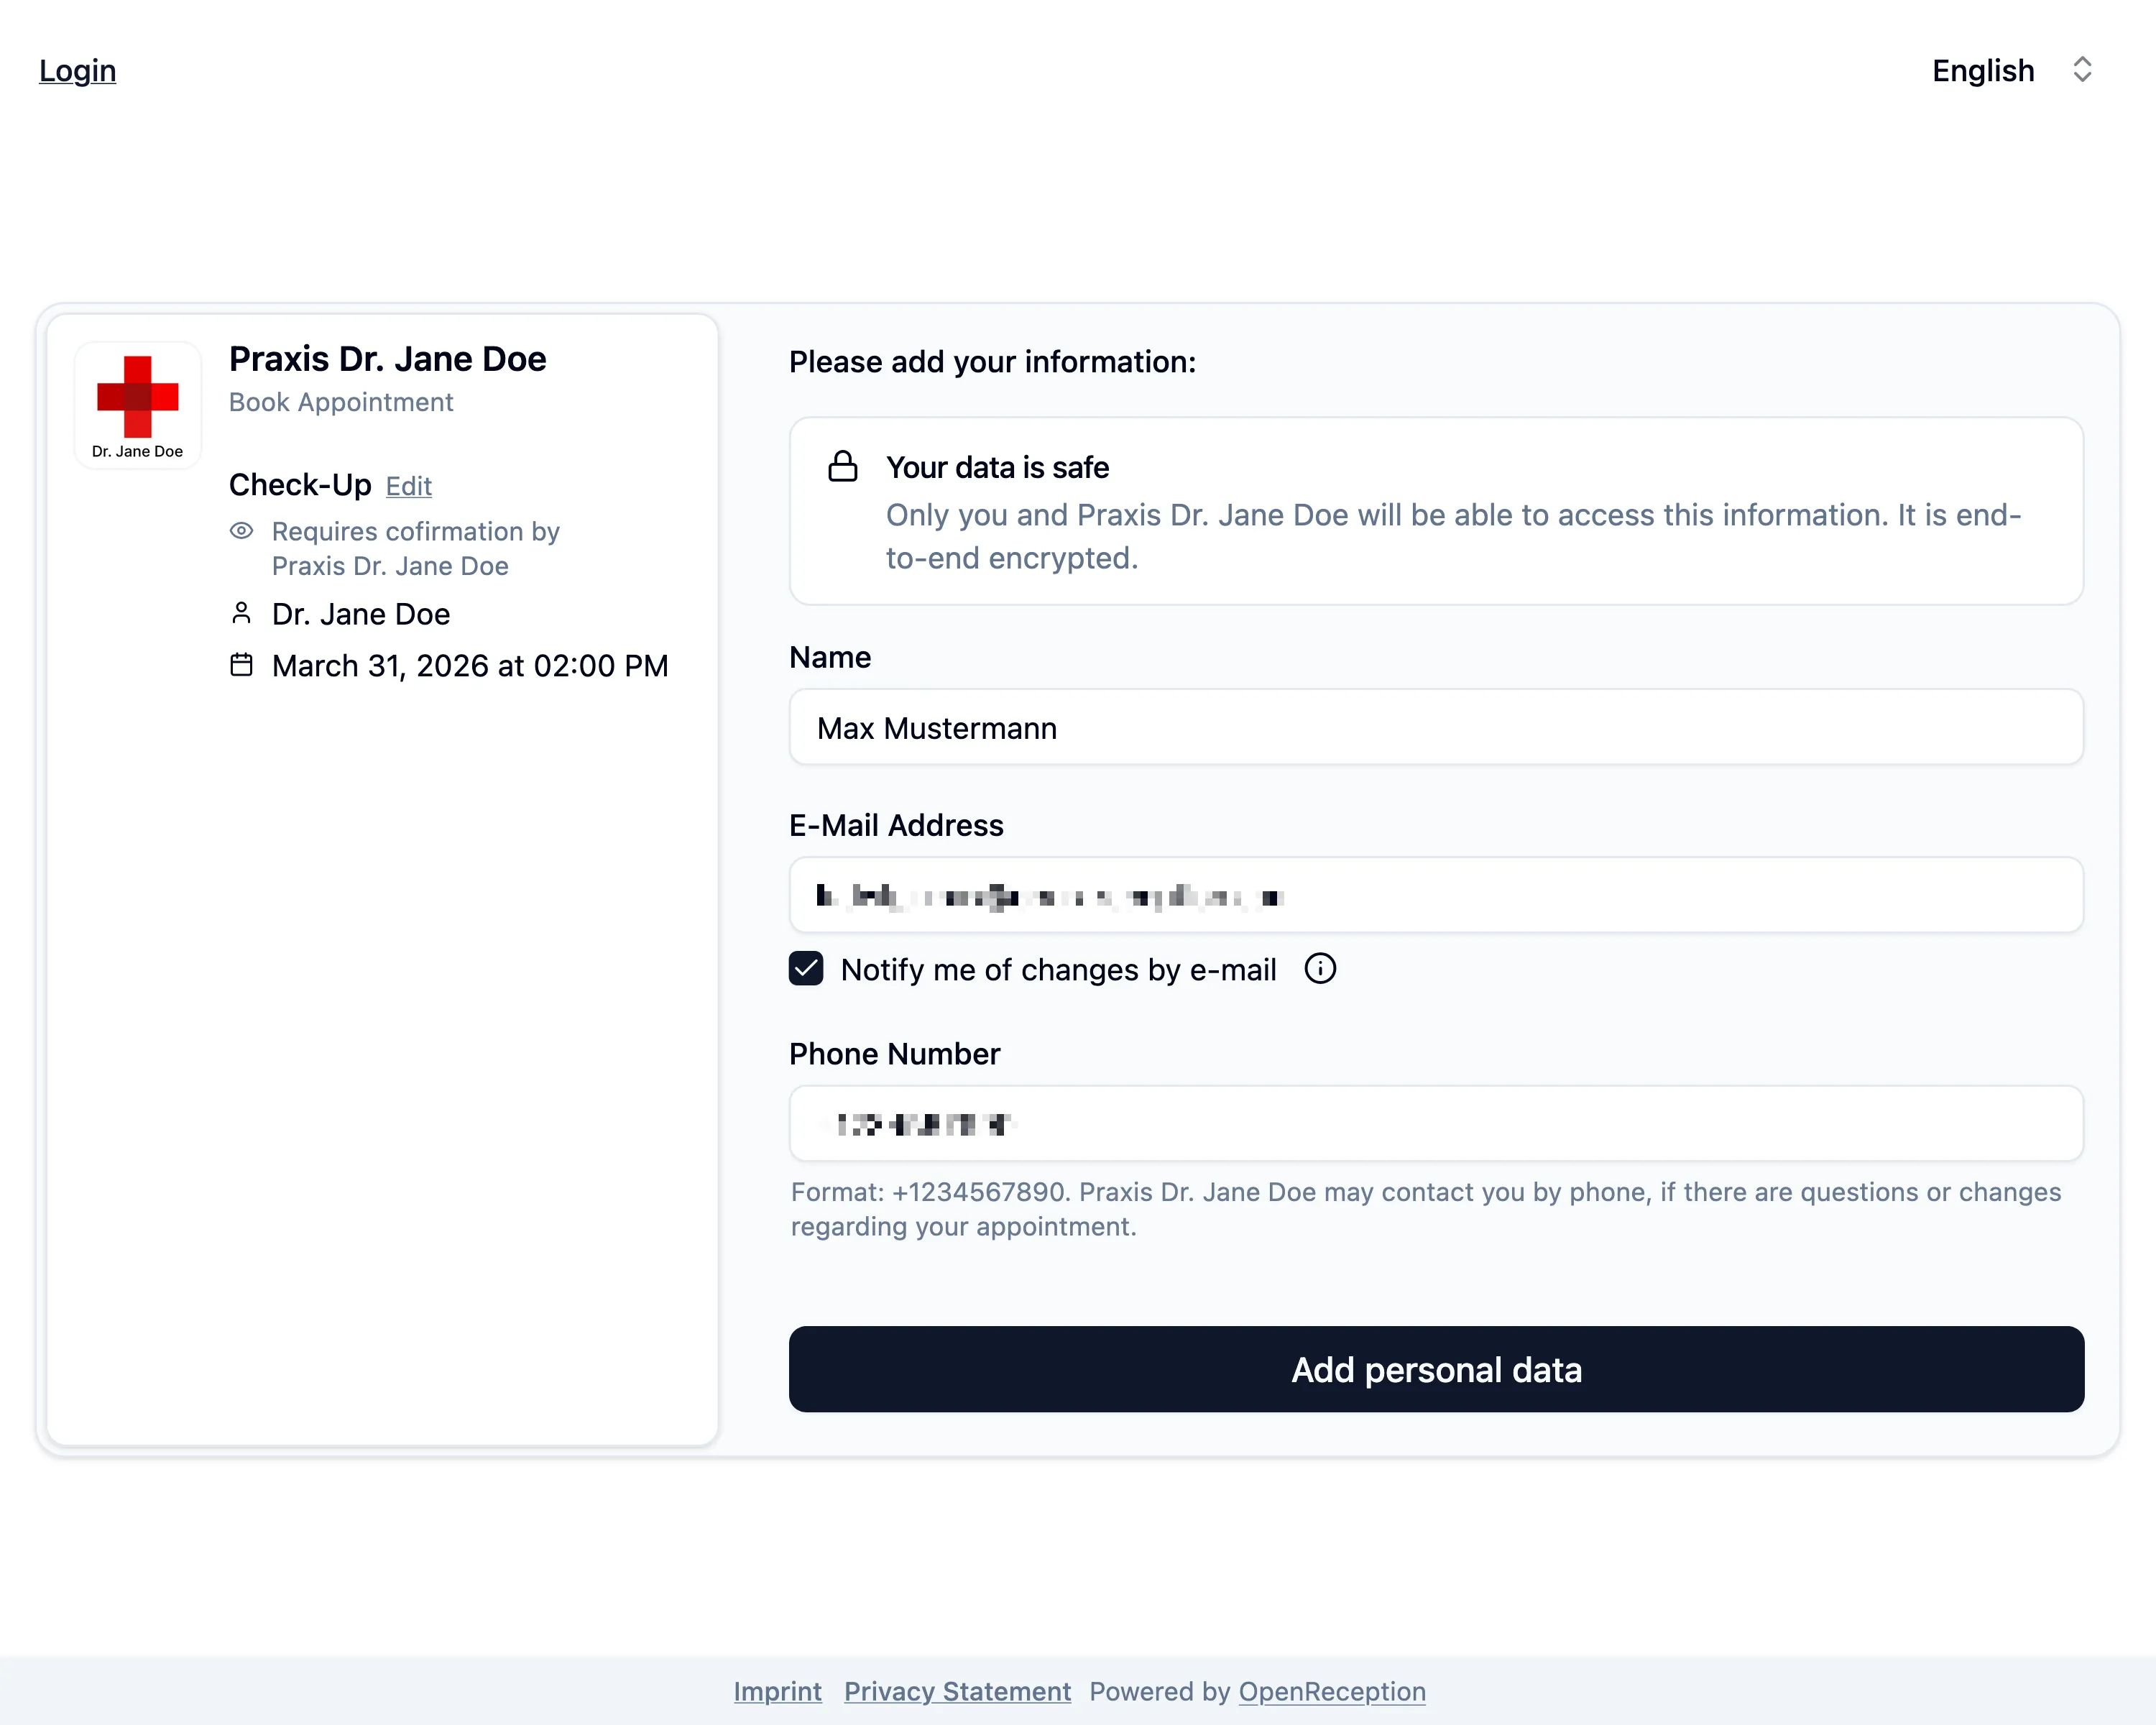Click the lock icon in the data safety notice

[x=843, y=466]
